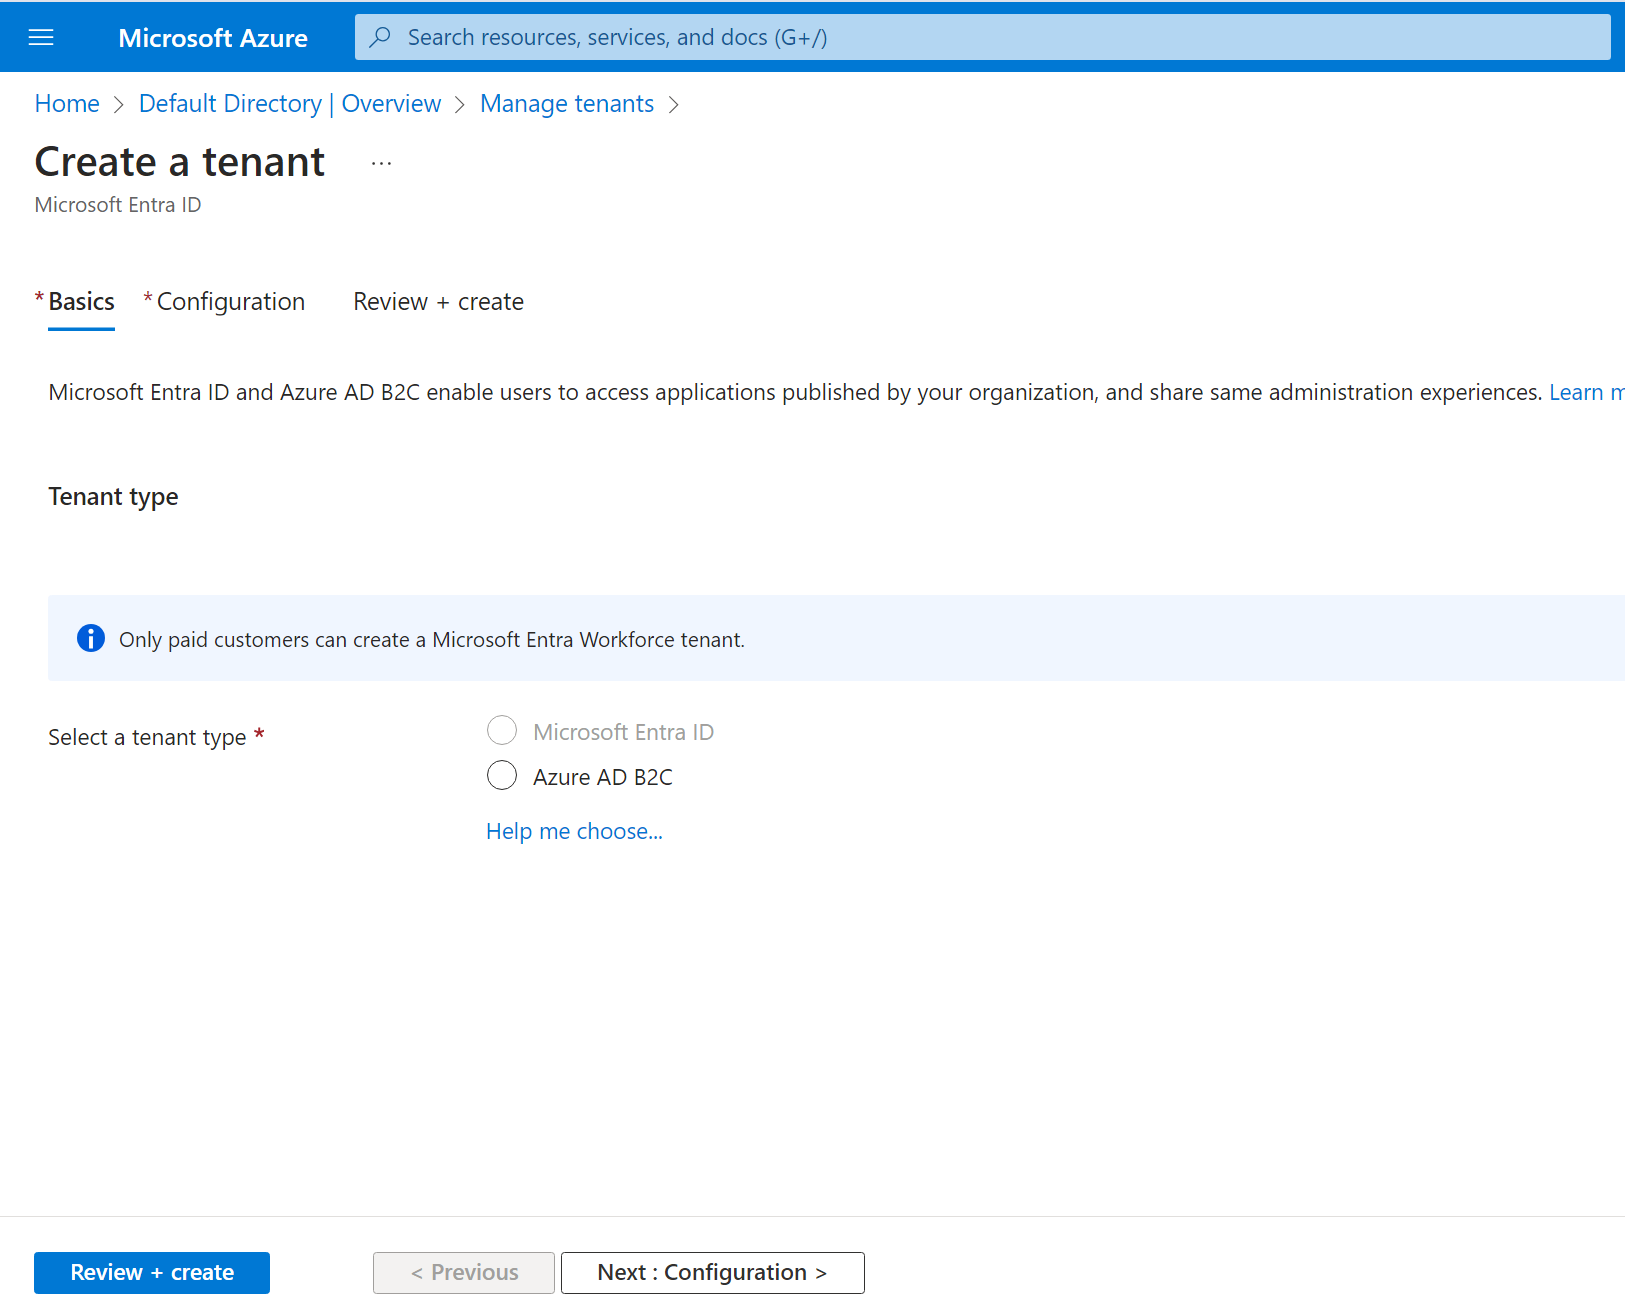Click the 'Select a tenant type' label

[x=147, y=737]
